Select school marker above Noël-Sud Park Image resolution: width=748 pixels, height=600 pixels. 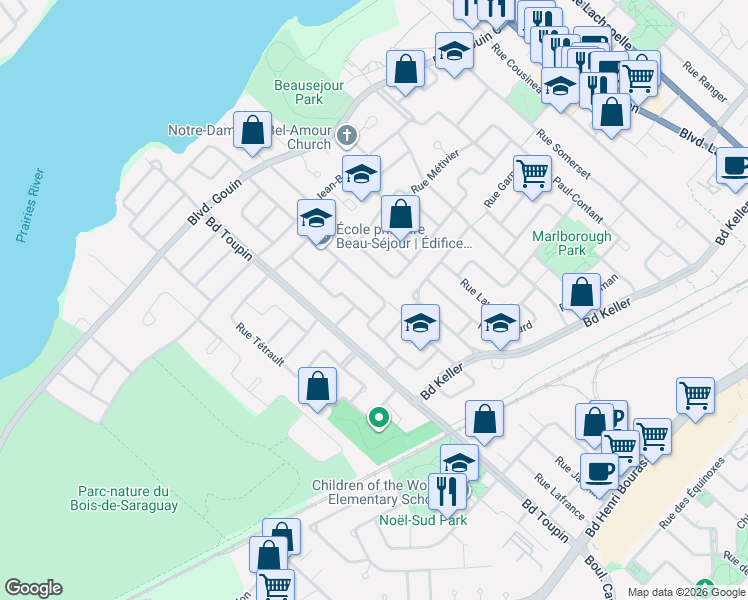tap(459, 460)
